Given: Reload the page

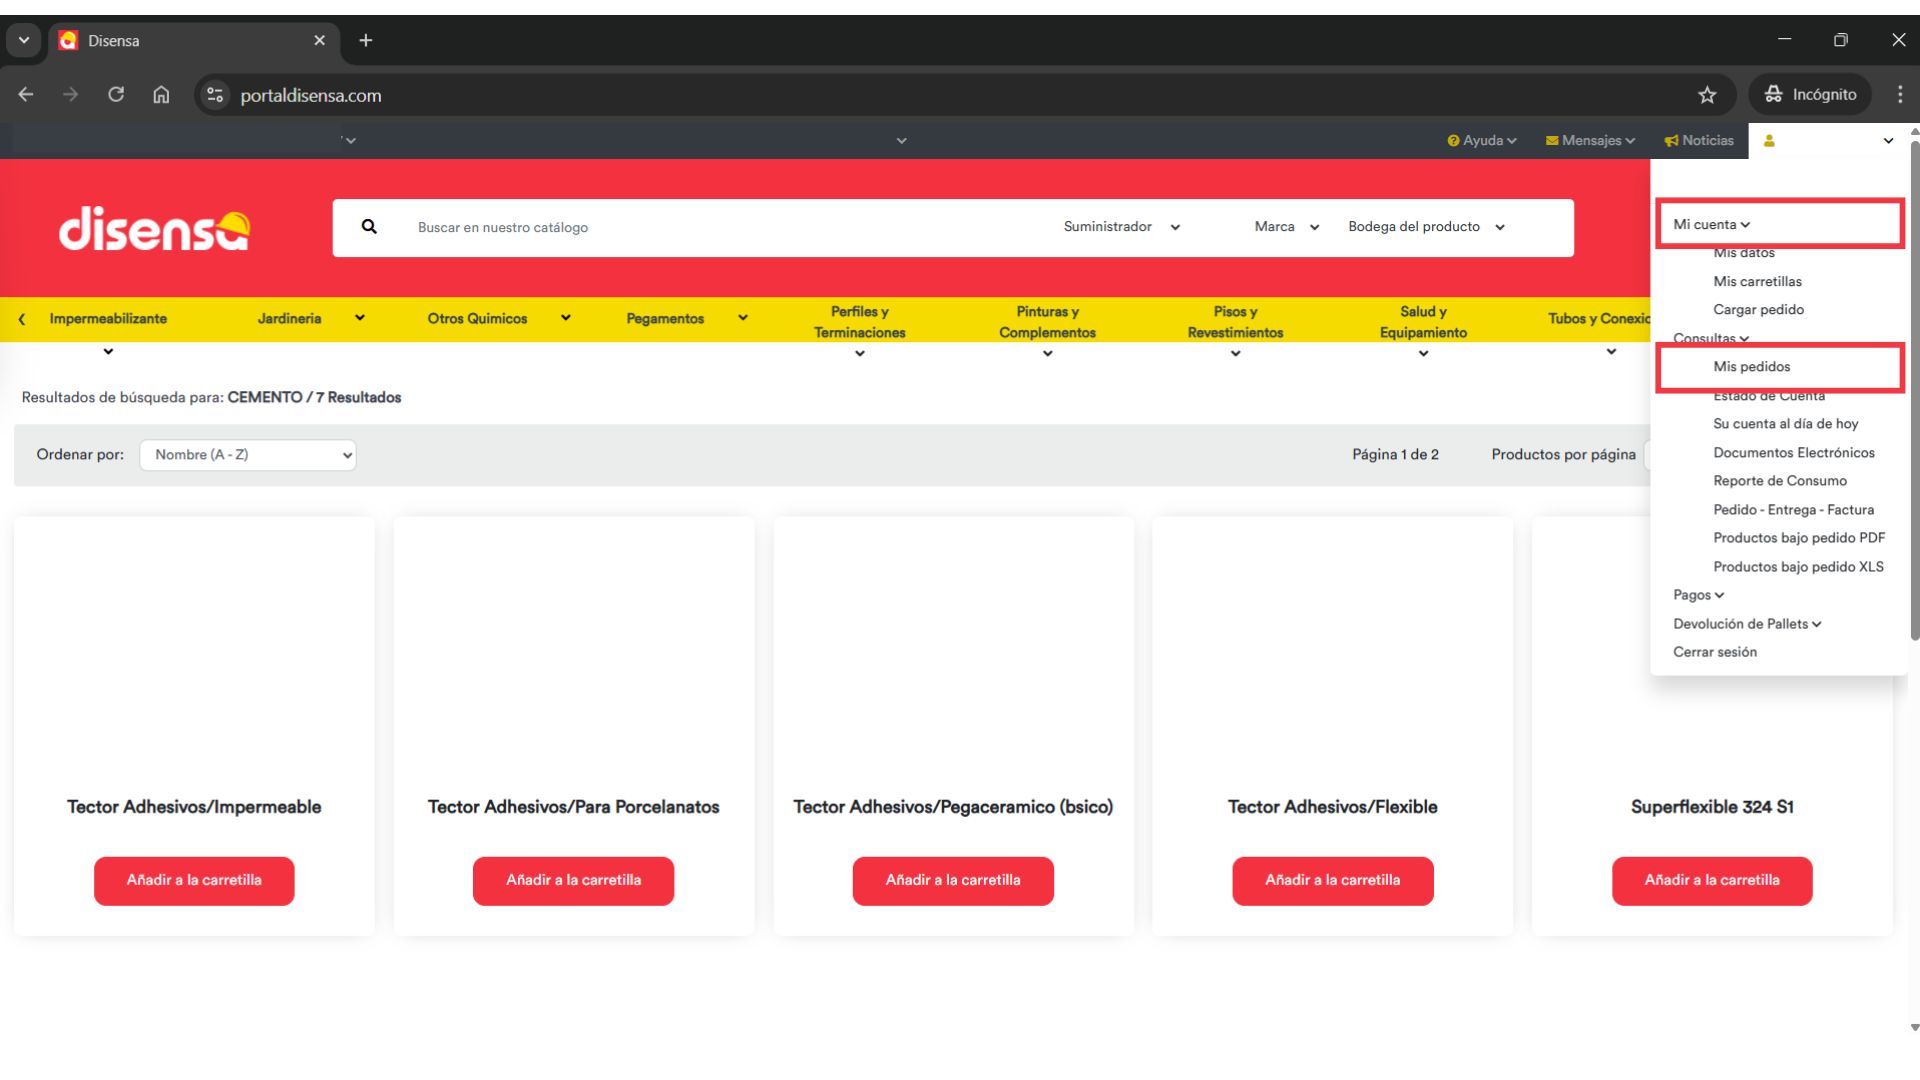Looking at the screenshot, I should [x=116, y=95].
